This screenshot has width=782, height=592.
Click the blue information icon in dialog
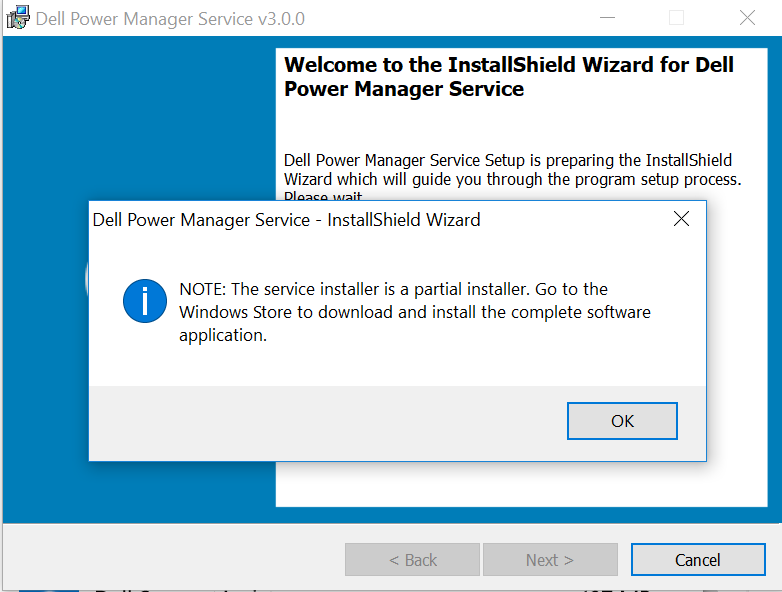click(145, 301)
